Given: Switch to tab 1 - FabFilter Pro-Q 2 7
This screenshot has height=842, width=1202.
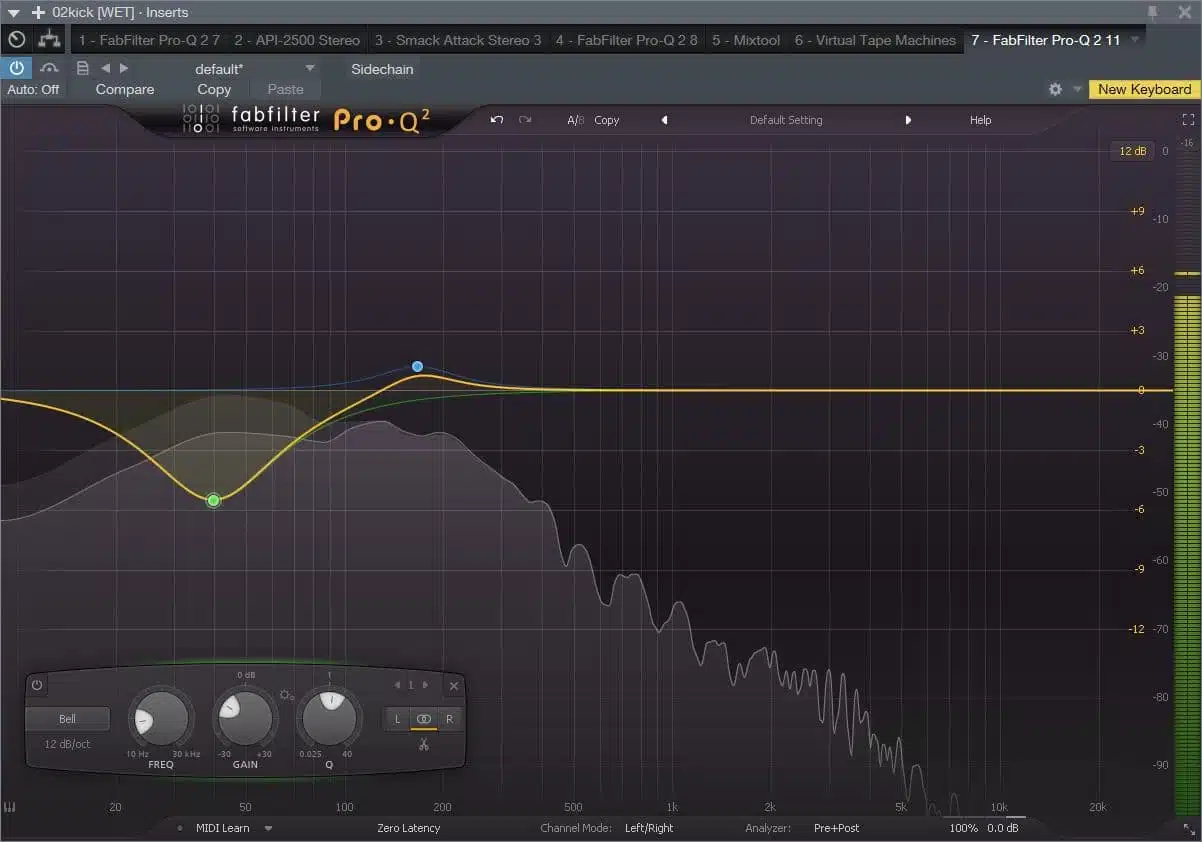Looking at the screenshot, I should tap(149, 40).
